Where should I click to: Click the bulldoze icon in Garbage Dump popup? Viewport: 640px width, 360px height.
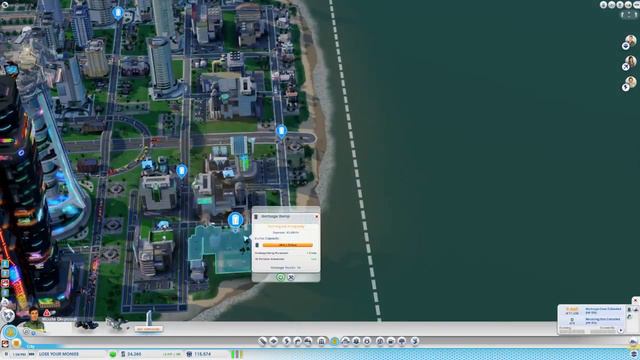point(291,277)
